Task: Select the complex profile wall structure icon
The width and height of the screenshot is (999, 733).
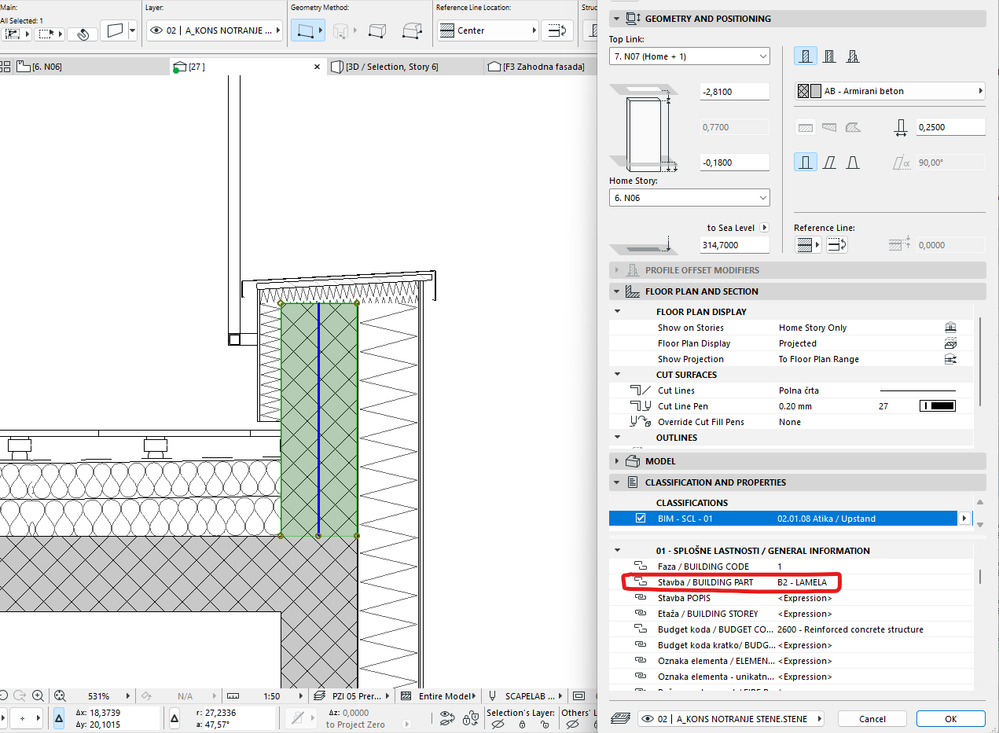Action: pyautogui.click(x=852, y=57)
